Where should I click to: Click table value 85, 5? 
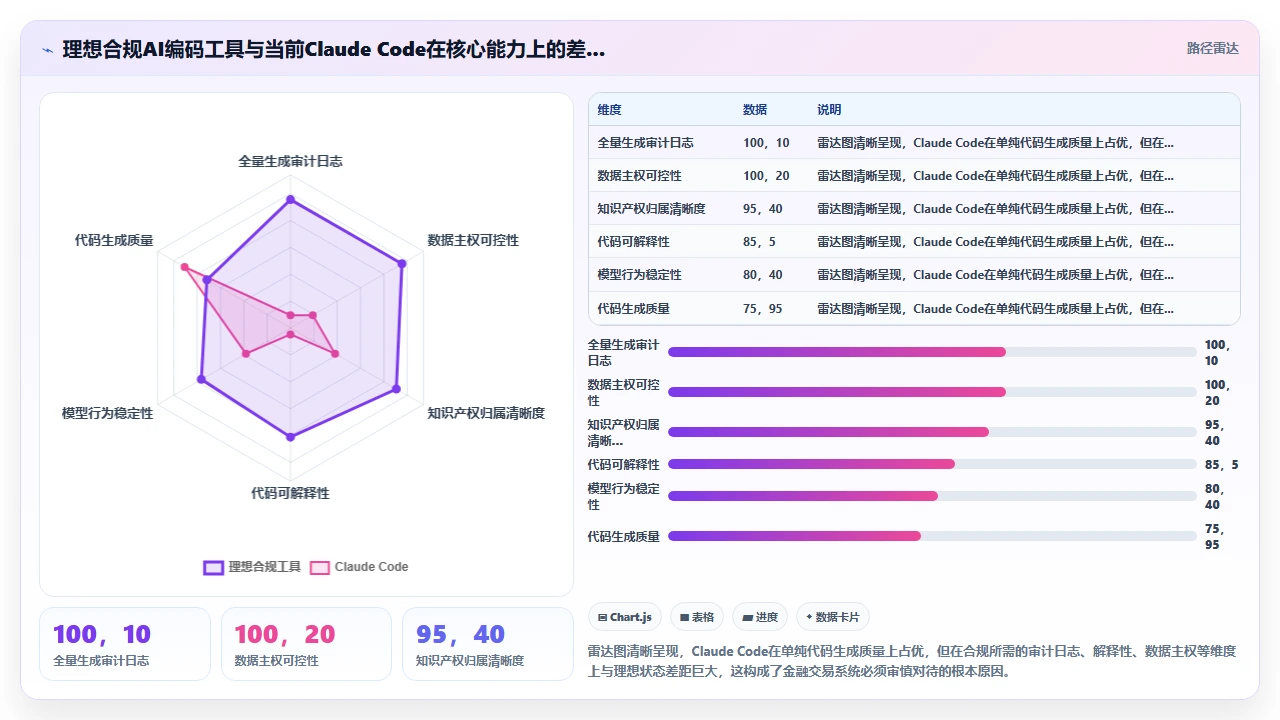click(759, 242)
